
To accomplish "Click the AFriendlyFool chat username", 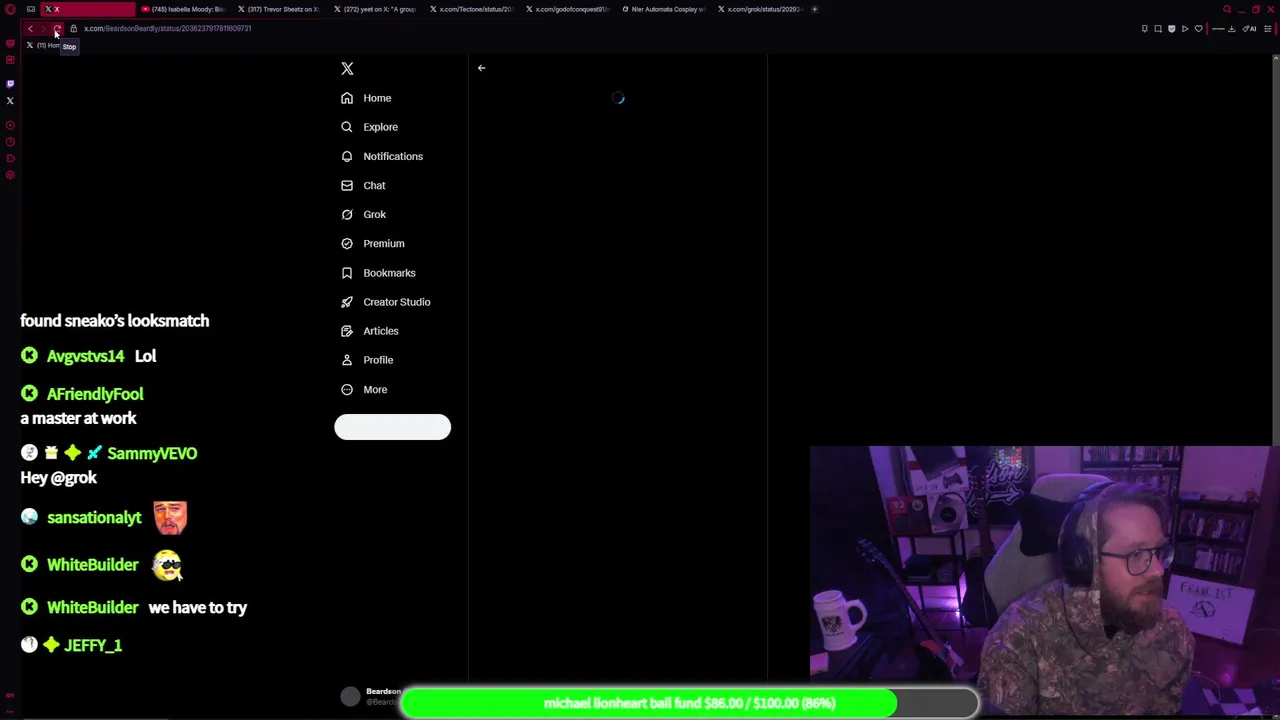I will [x=95, y=394].
